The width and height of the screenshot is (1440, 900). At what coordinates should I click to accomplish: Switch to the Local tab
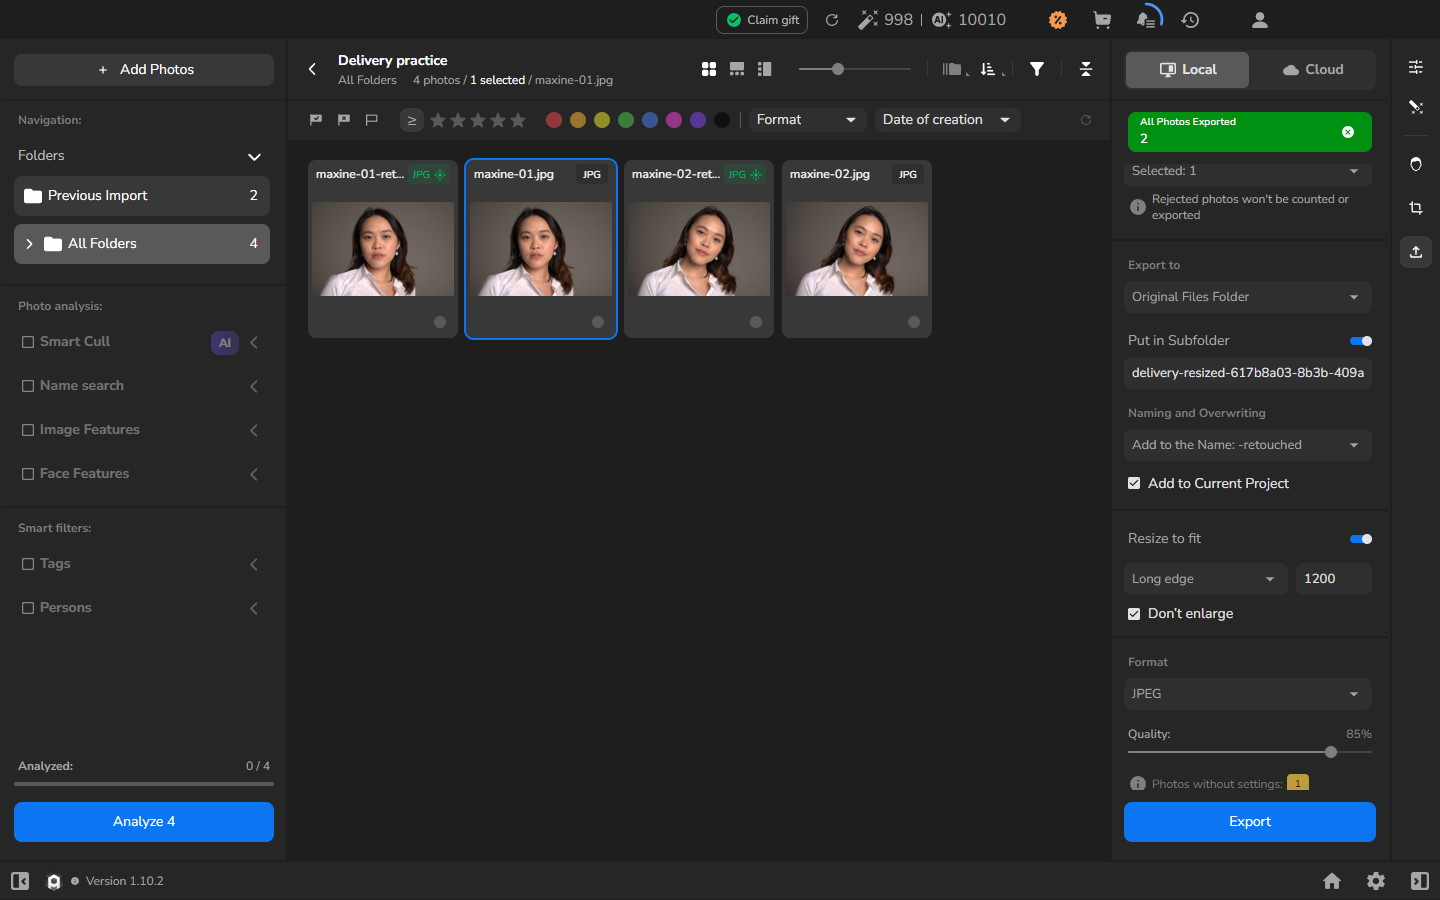[1188, 70]
